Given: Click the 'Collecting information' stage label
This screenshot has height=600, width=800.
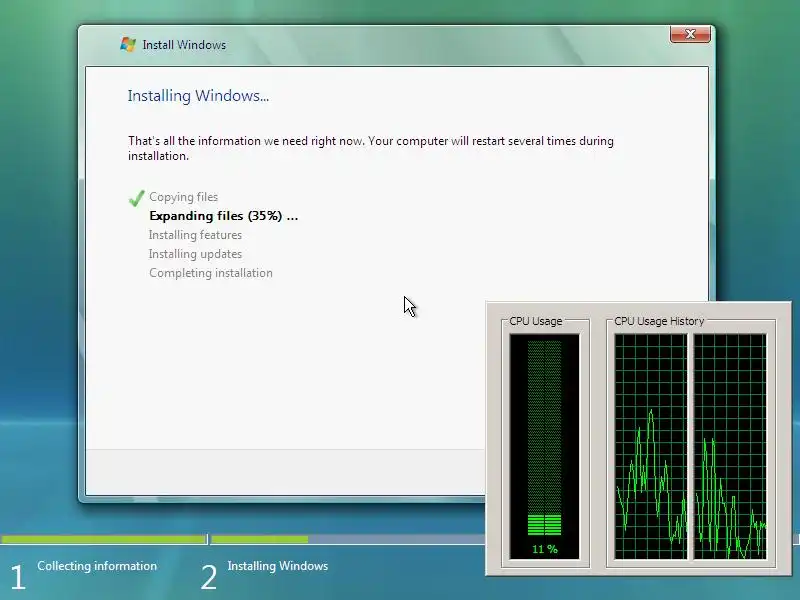Looking at the screenshot, I should [97, 566].
